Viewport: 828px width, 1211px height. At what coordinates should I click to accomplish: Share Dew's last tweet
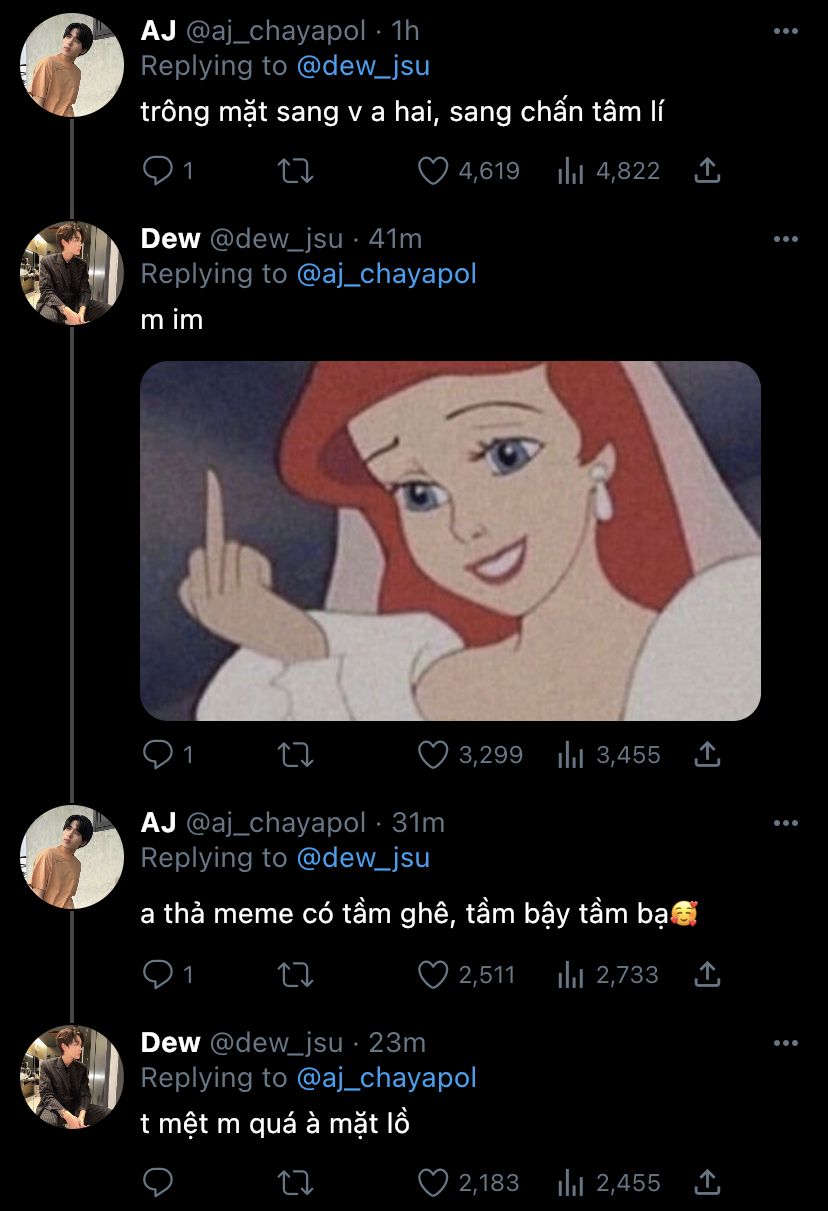pyautogui.click(x=707, y=1184)
